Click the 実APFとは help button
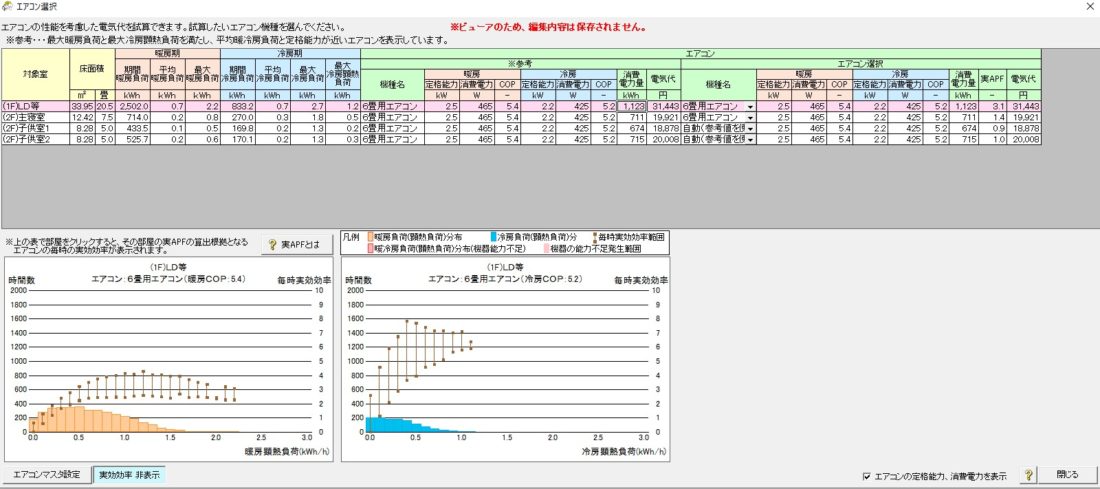1100x489 pixels. click(295, 244)
